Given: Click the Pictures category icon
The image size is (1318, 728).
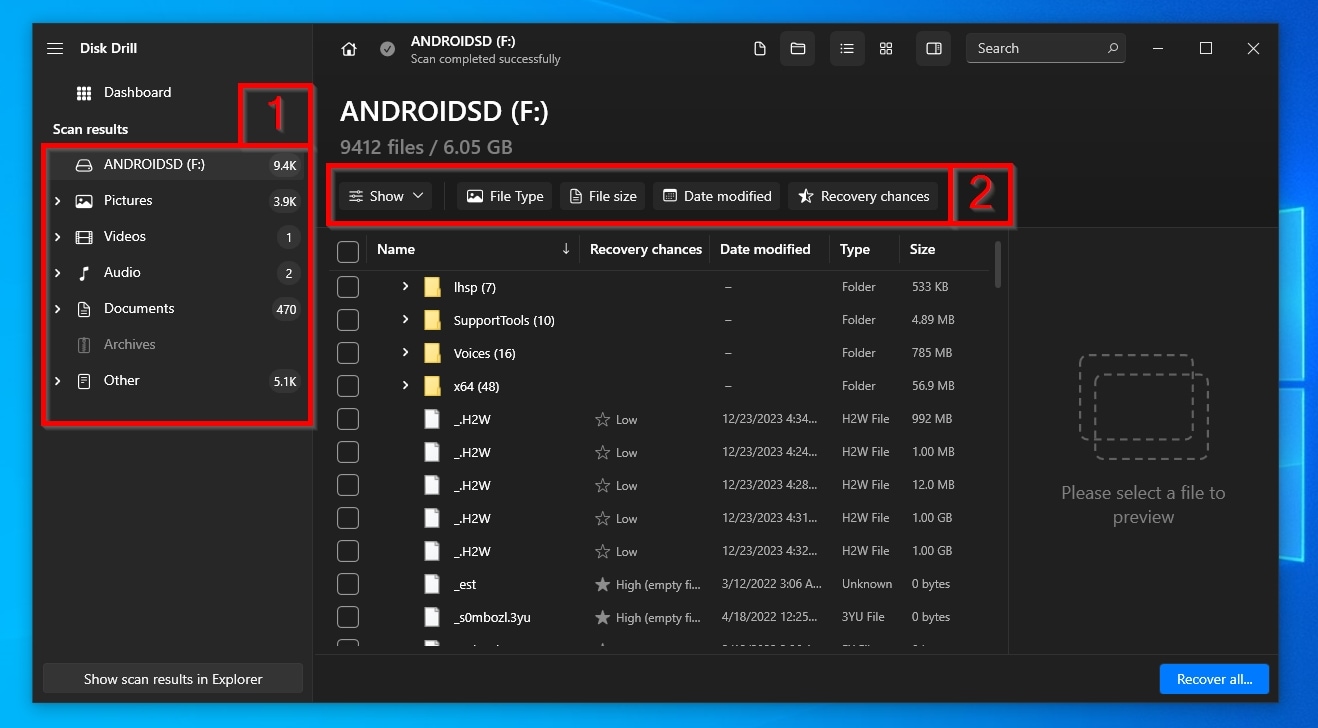Looking at the screenshot, I should pos(84,201).
